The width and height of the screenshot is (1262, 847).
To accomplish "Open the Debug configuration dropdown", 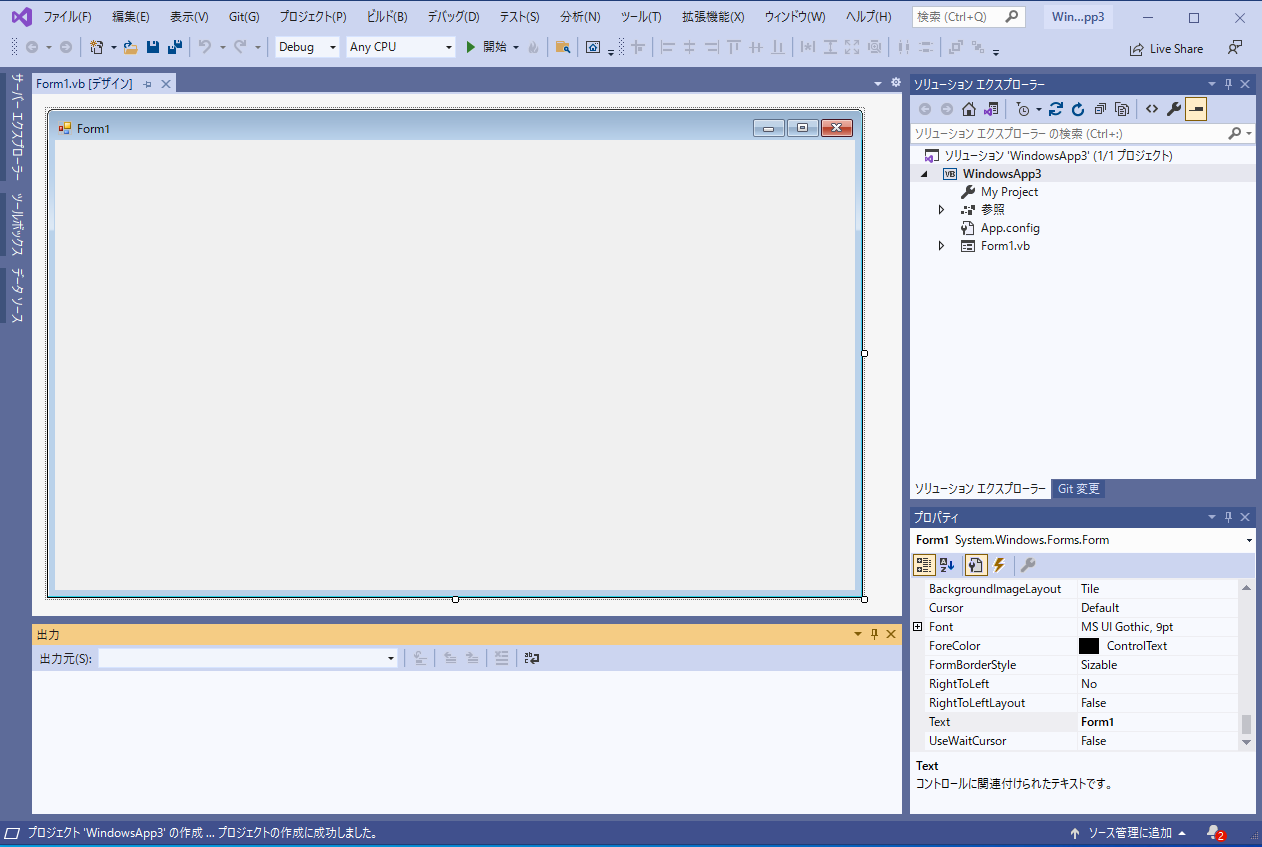I will (x=307, y=47).
